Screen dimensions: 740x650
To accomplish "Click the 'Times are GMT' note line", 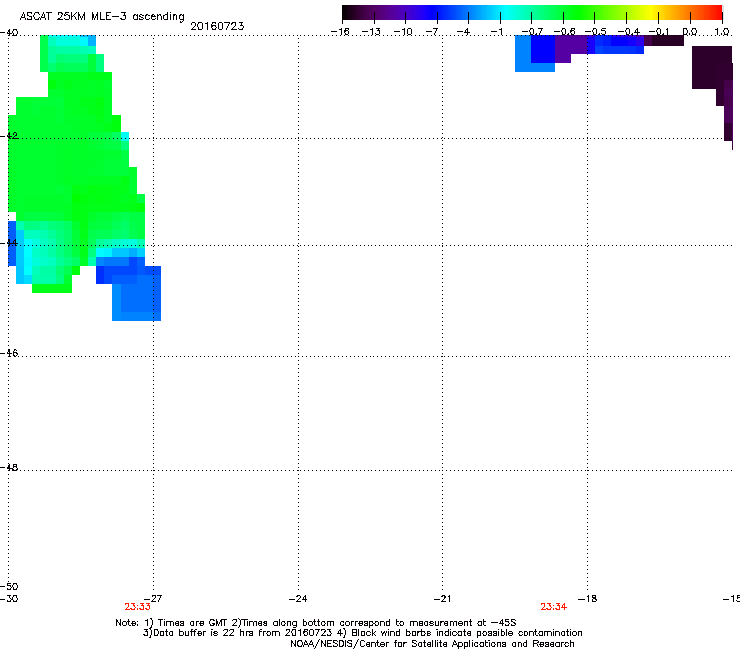I will pyautogui.click(x=316, y=623).
